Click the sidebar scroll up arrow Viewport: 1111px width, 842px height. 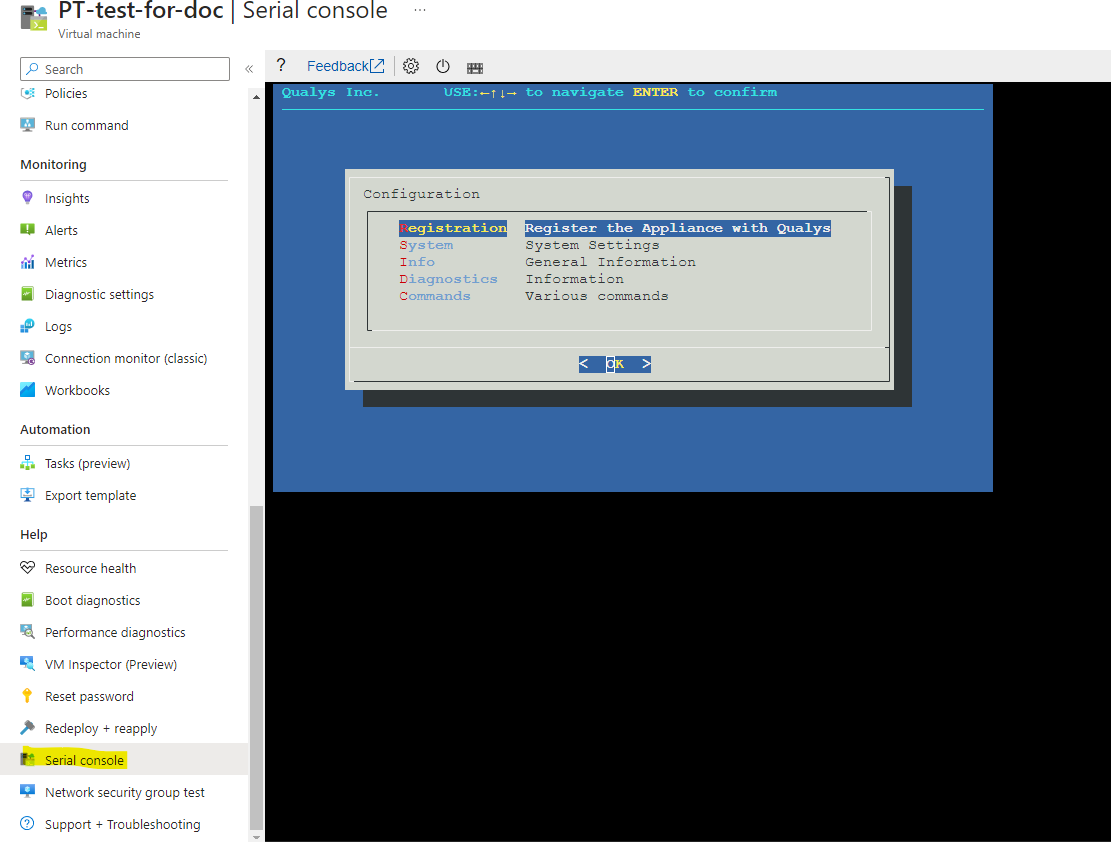pyautogui.click(x=256, y=97)
